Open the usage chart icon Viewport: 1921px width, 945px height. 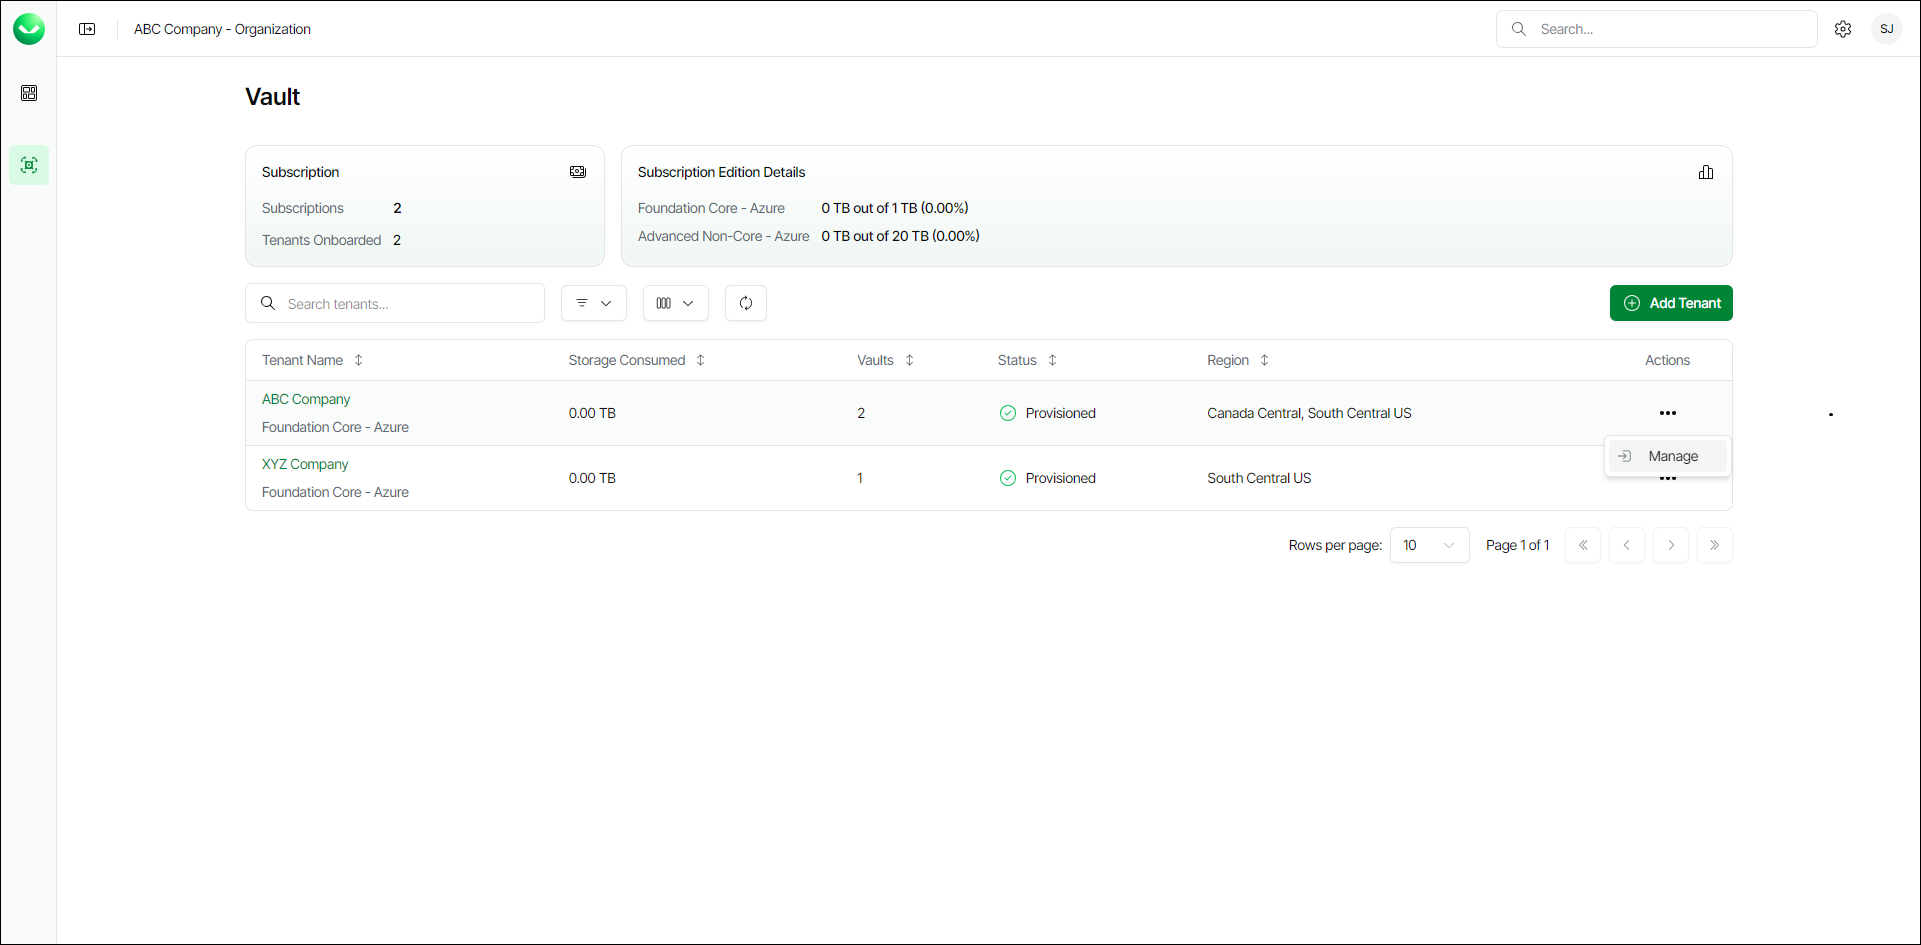[1706, 172]
